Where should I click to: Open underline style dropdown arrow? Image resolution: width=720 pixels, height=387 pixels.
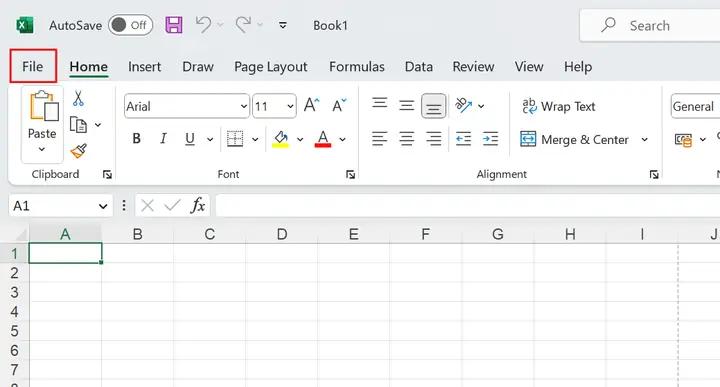(210, 139)
